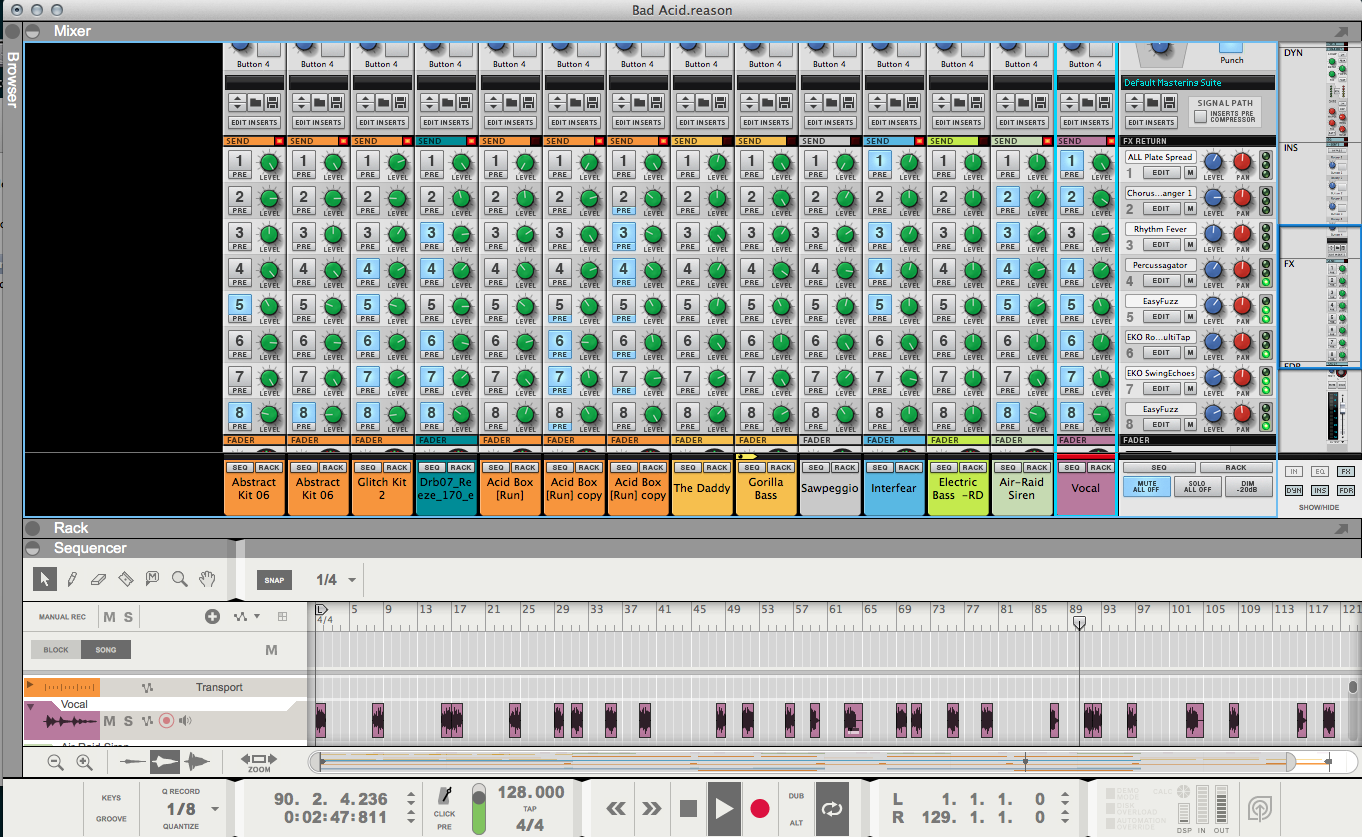This screenshot has height=837, width=1362.
Task: Zoom out horizontally in the sequencer
Action: [55, 762]
